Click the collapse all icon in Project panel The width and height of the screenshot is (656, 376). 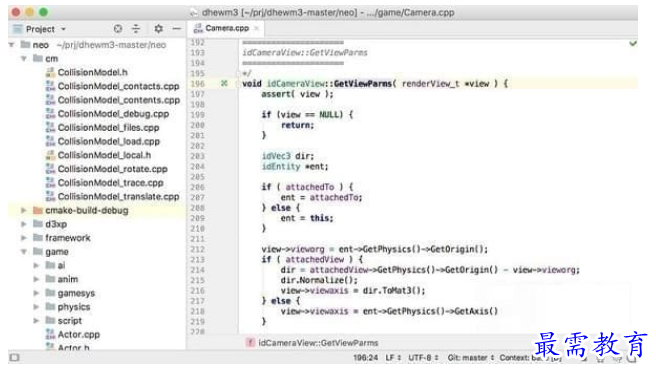(136, 28)
